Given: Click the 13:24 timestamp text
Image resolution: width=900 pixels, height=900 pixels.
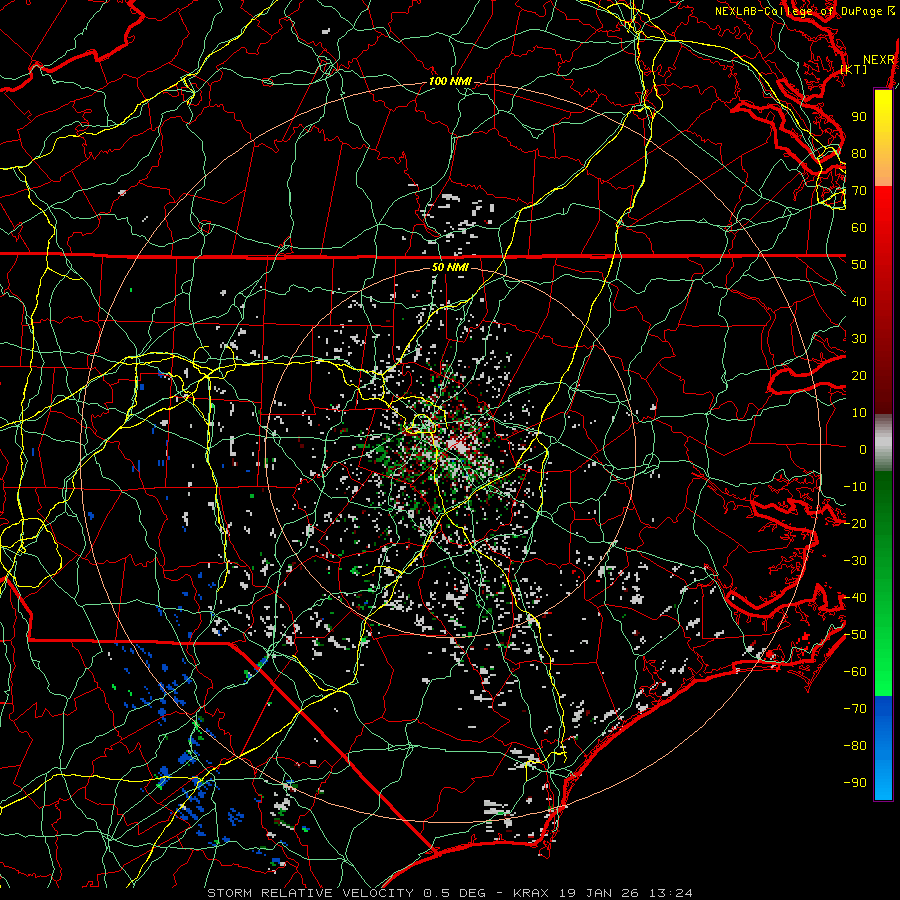Looking at the screenshot, I should click(671, 893).
